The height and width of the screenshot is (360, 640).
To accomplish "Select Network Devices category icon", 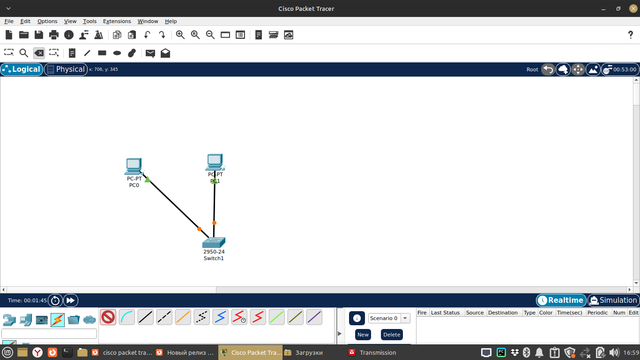I will tap(9, 320).
